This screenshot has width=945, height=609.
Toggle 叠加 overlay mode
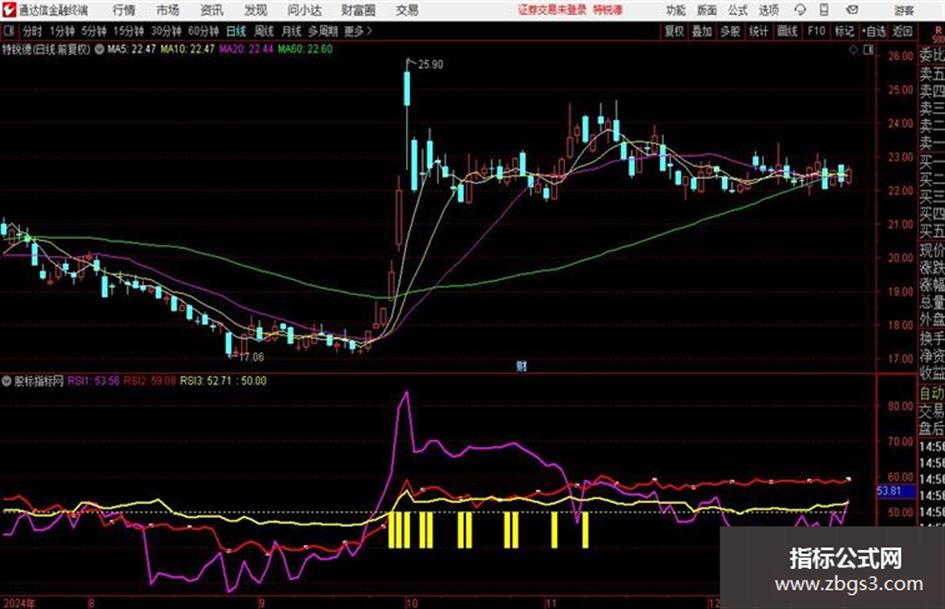click(x=703, y=31)
